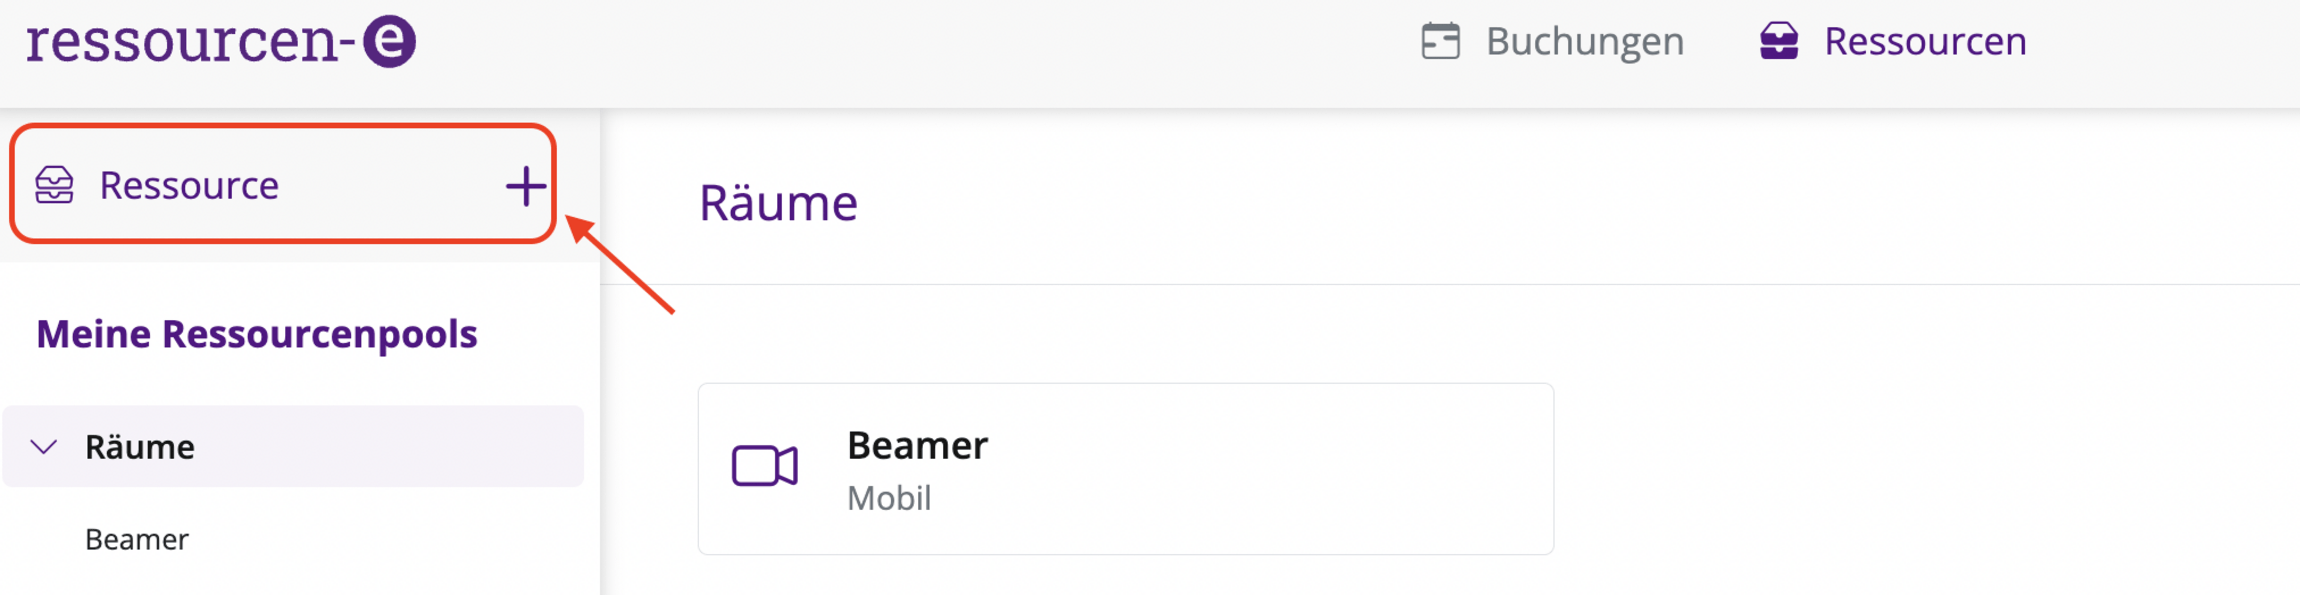The height and width of the screenshot is (595, 2300).
Task: Open the Buchungen navigation item
Action: click(1552, 41)
